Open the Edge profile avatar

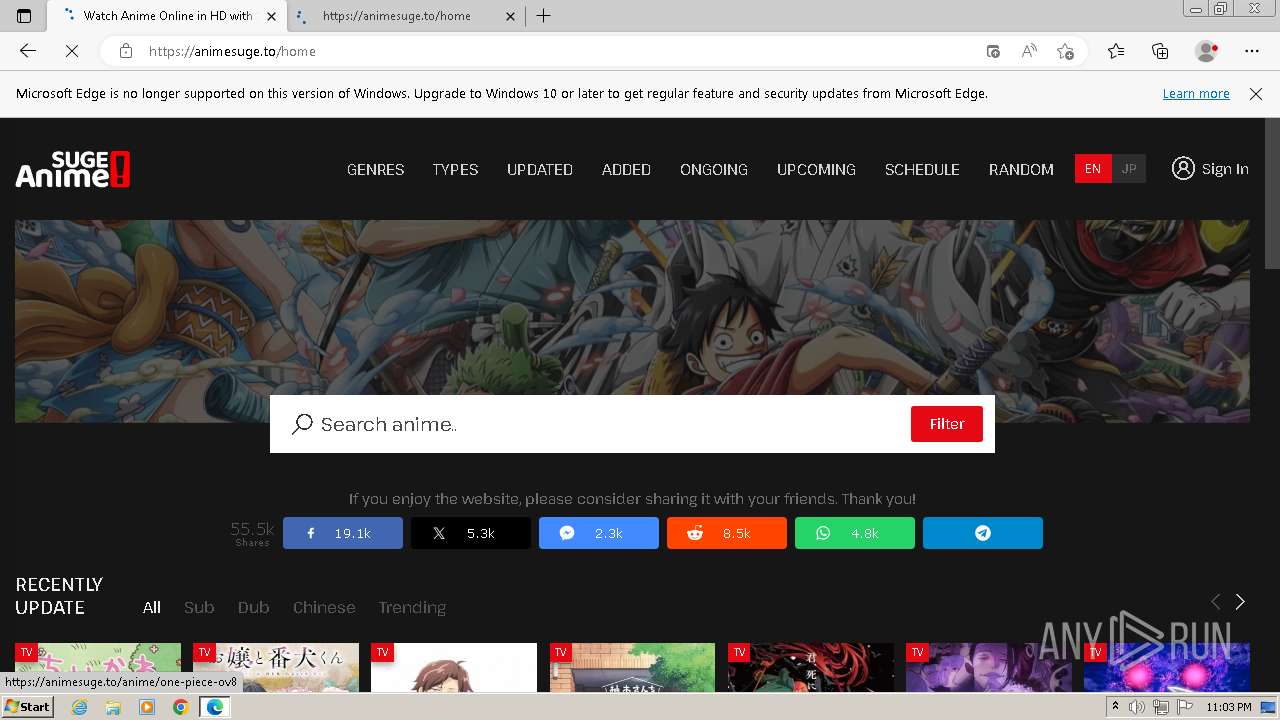pos(1206,51)
